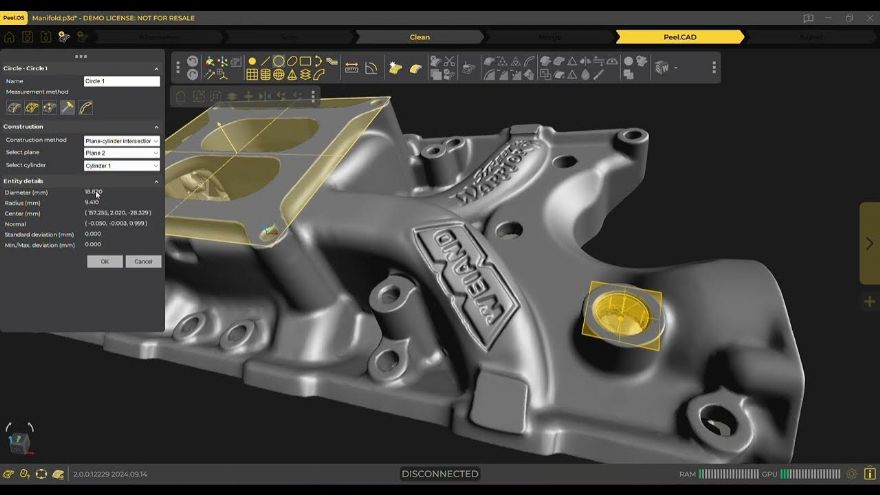Screen dimensions: 880x495
Task: Click the add scan icon with plus
Action: [63, 37]
